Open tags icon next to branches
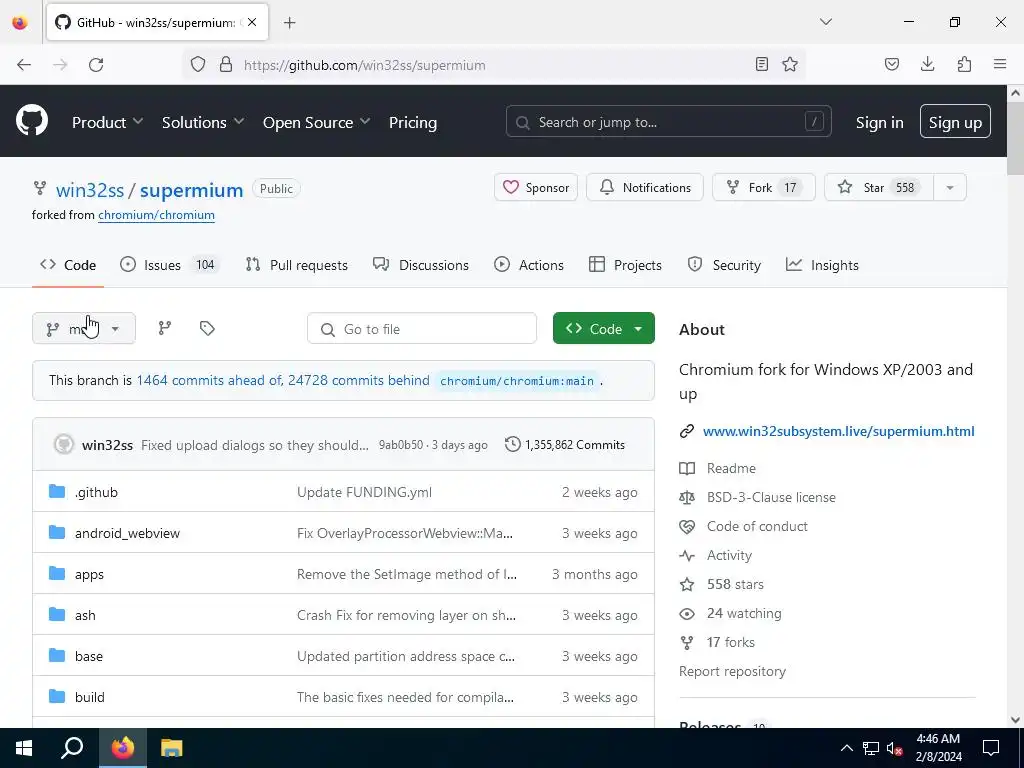1024x768 pixels. [207, 328]
